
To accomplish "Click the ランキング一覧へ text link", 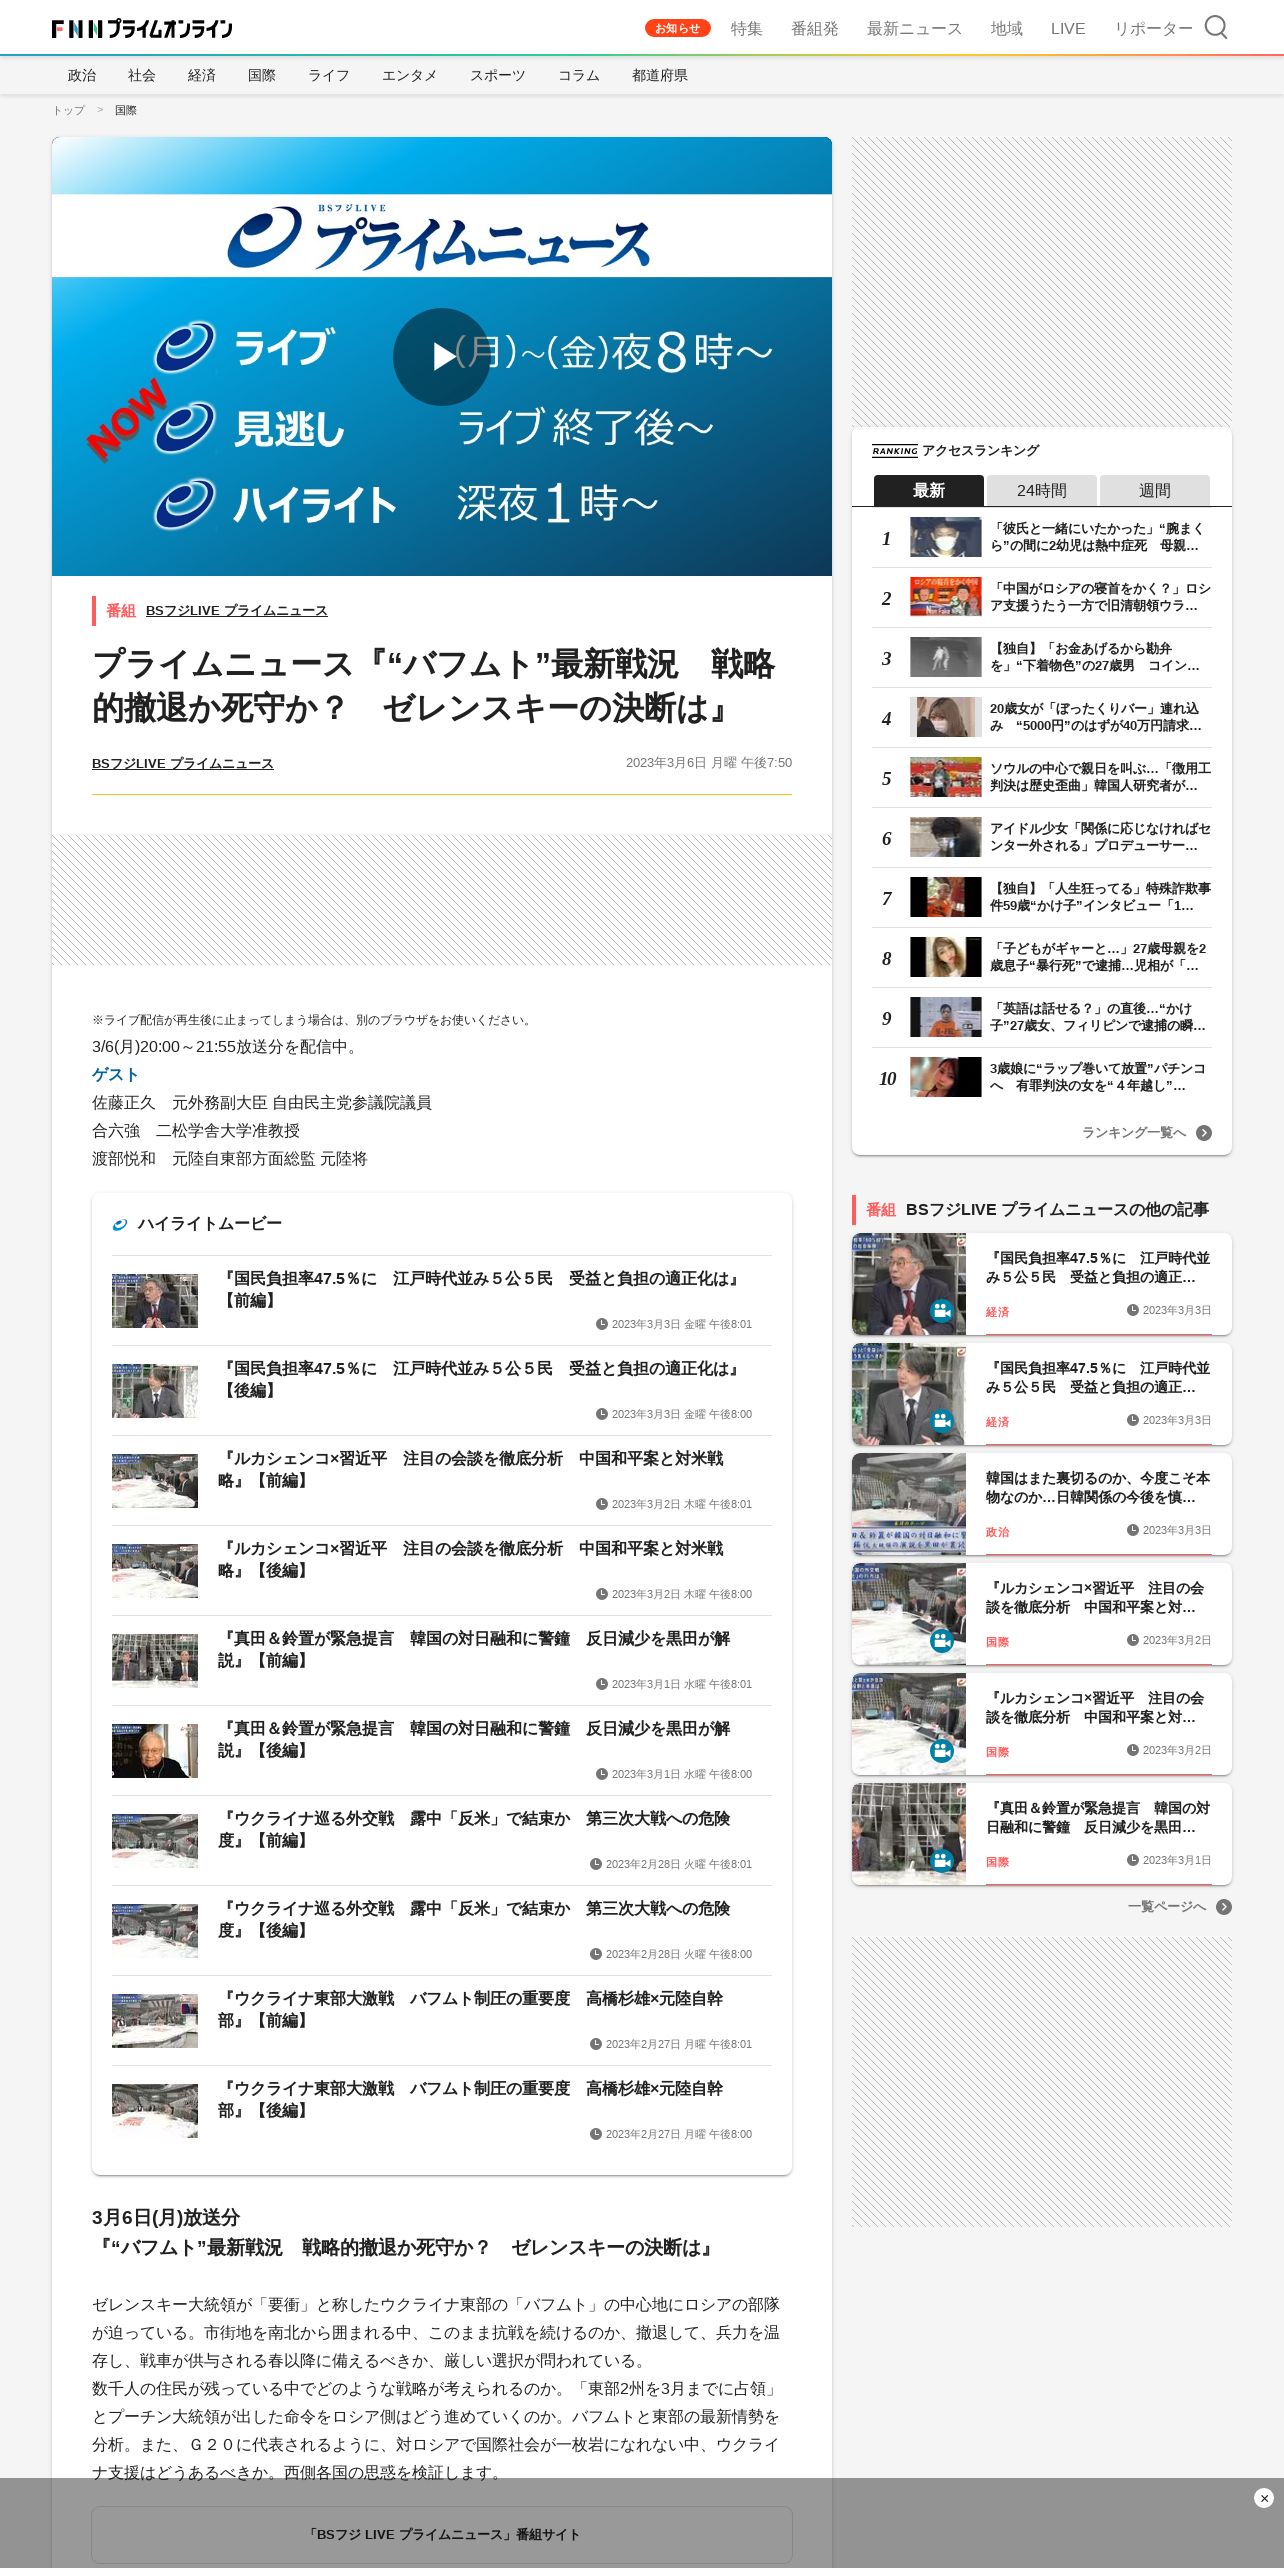I will click(x=1133, y=1133).
